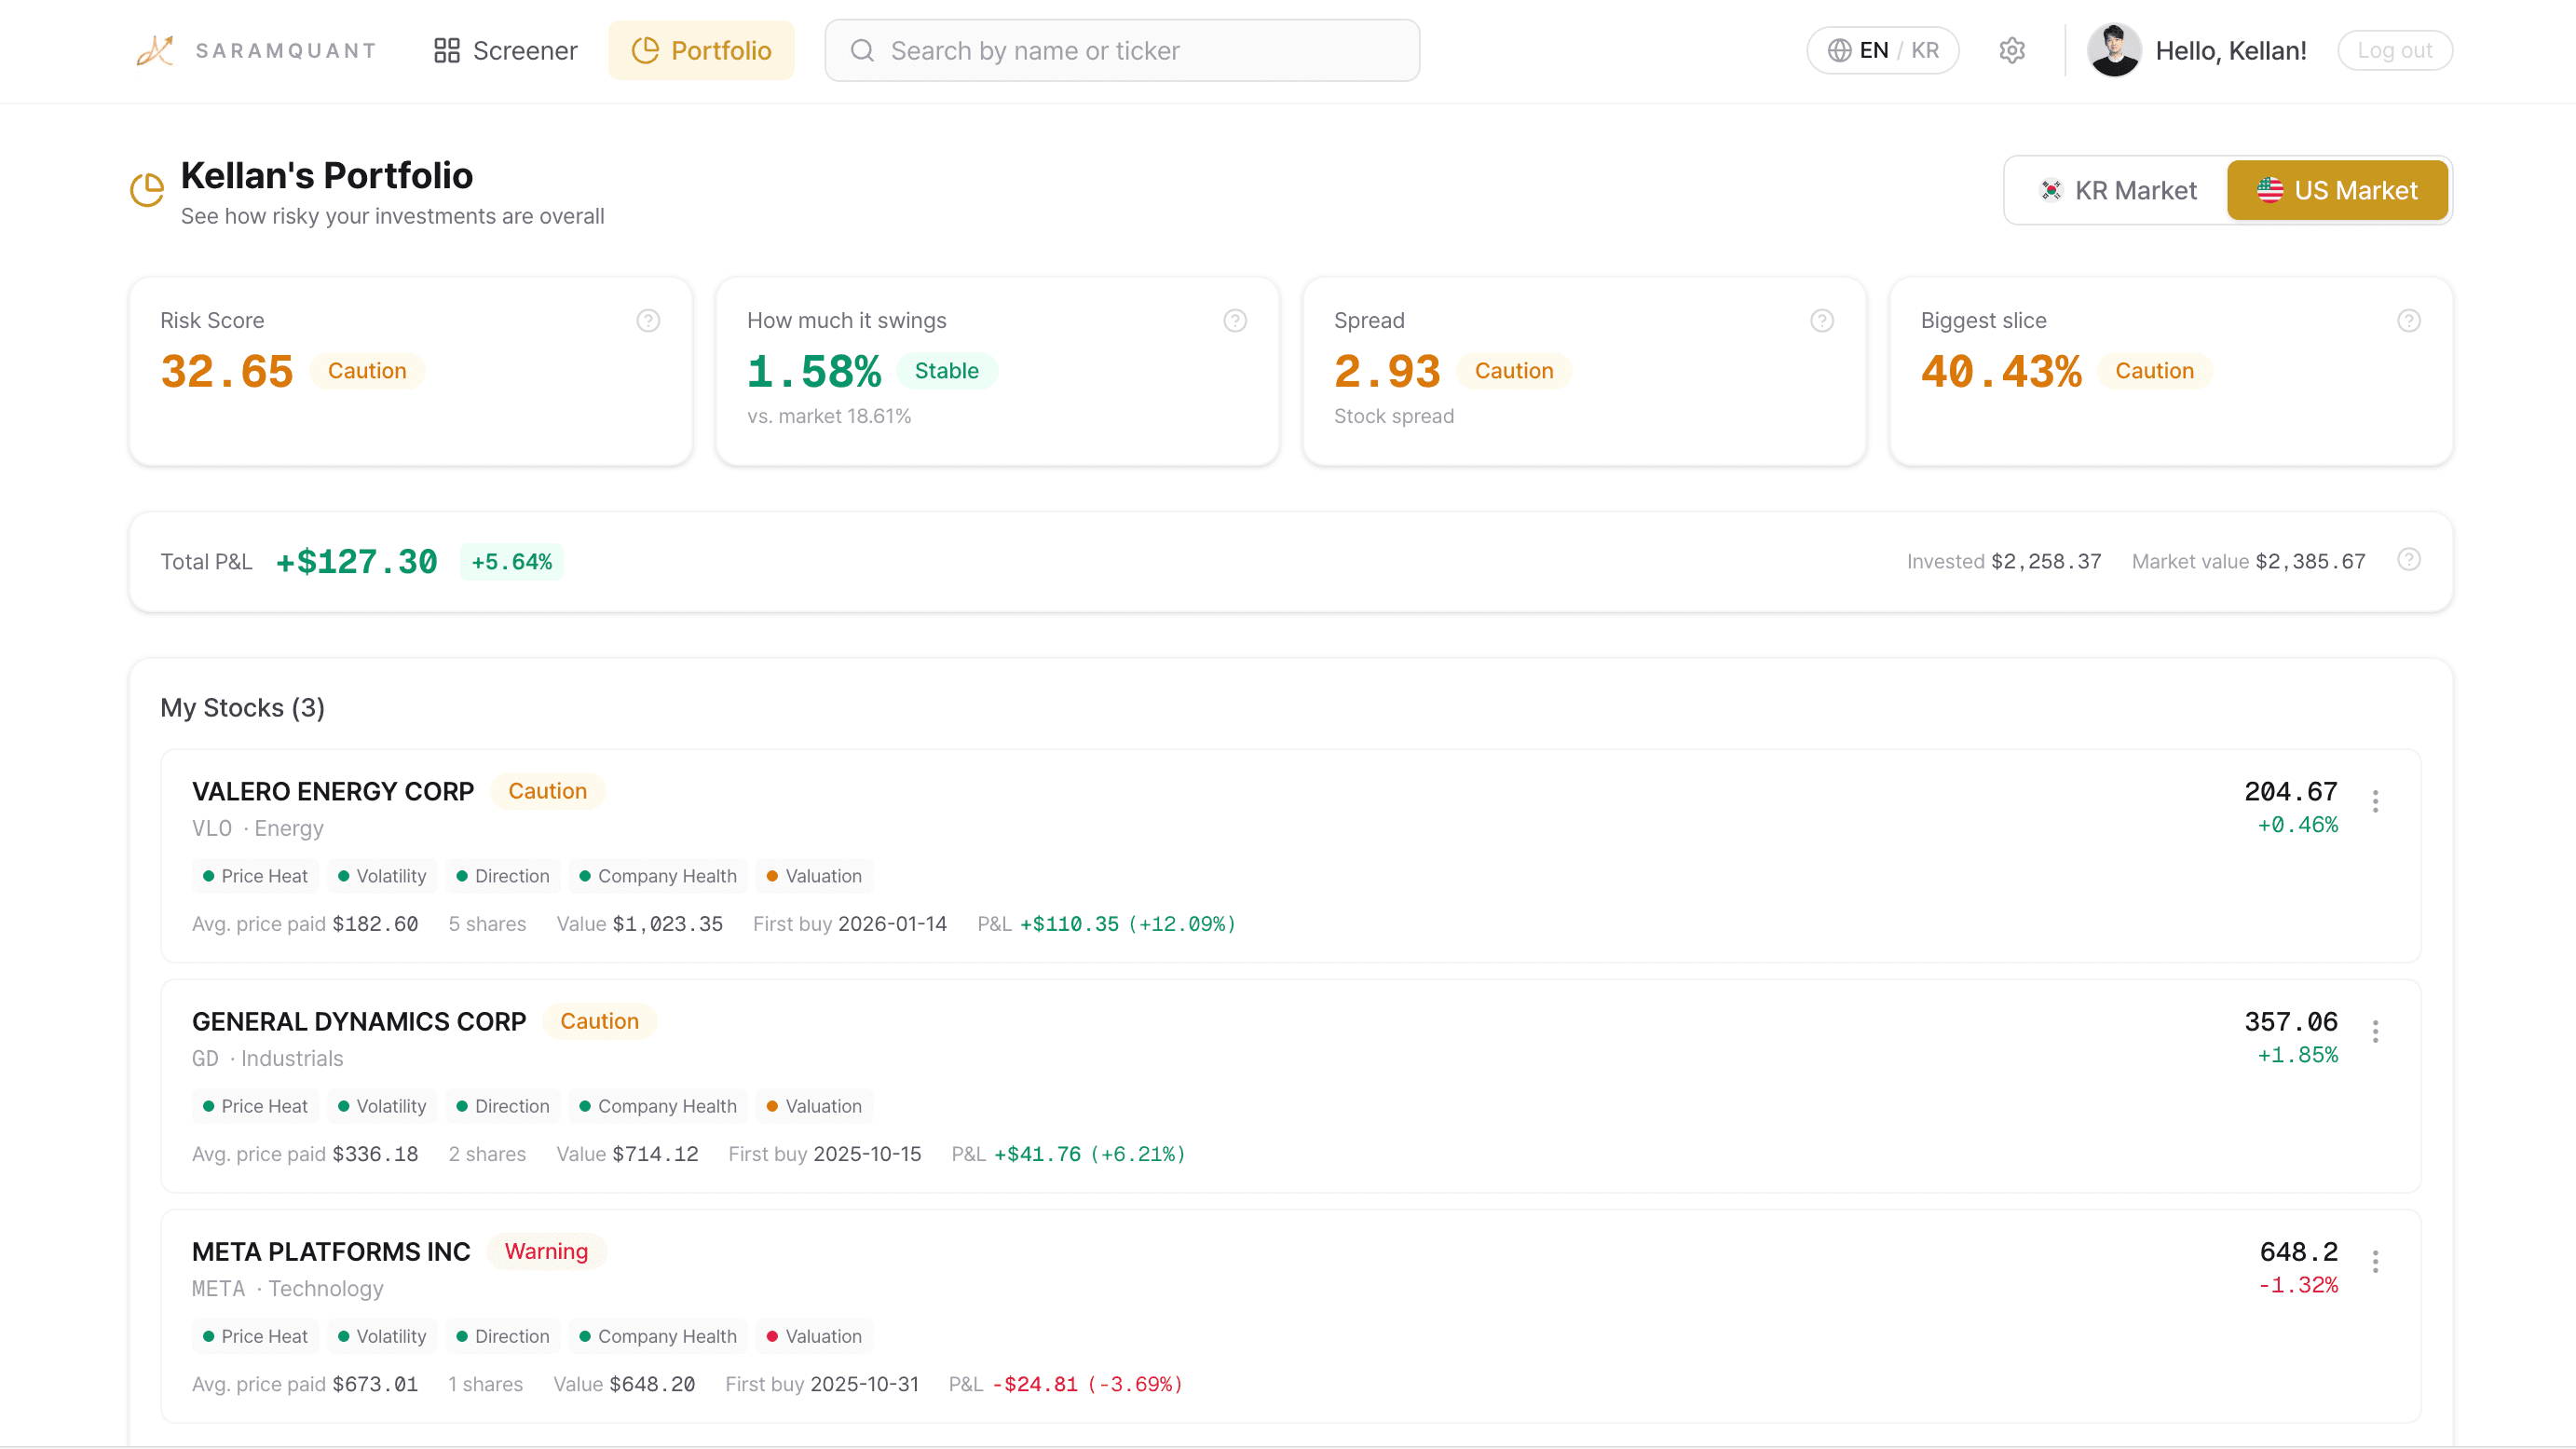Click the portfolio pie chart icon beside the title
The width and height of the screenshot is (2576, 1449).
[146, 189]
